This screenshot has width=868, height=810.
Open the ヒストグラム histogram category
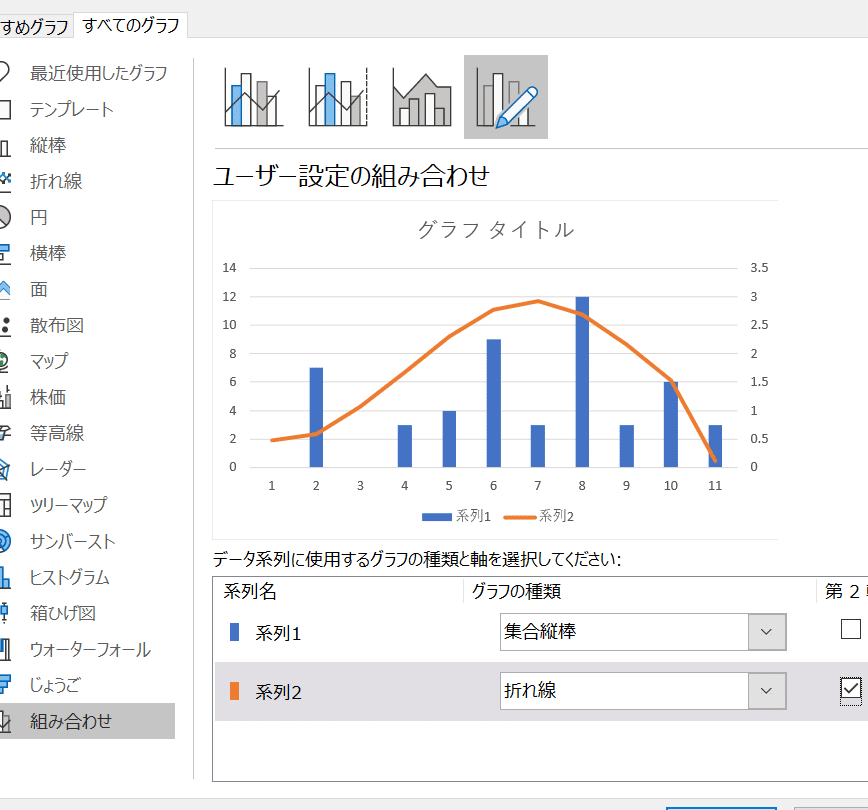tap(69, 577)
